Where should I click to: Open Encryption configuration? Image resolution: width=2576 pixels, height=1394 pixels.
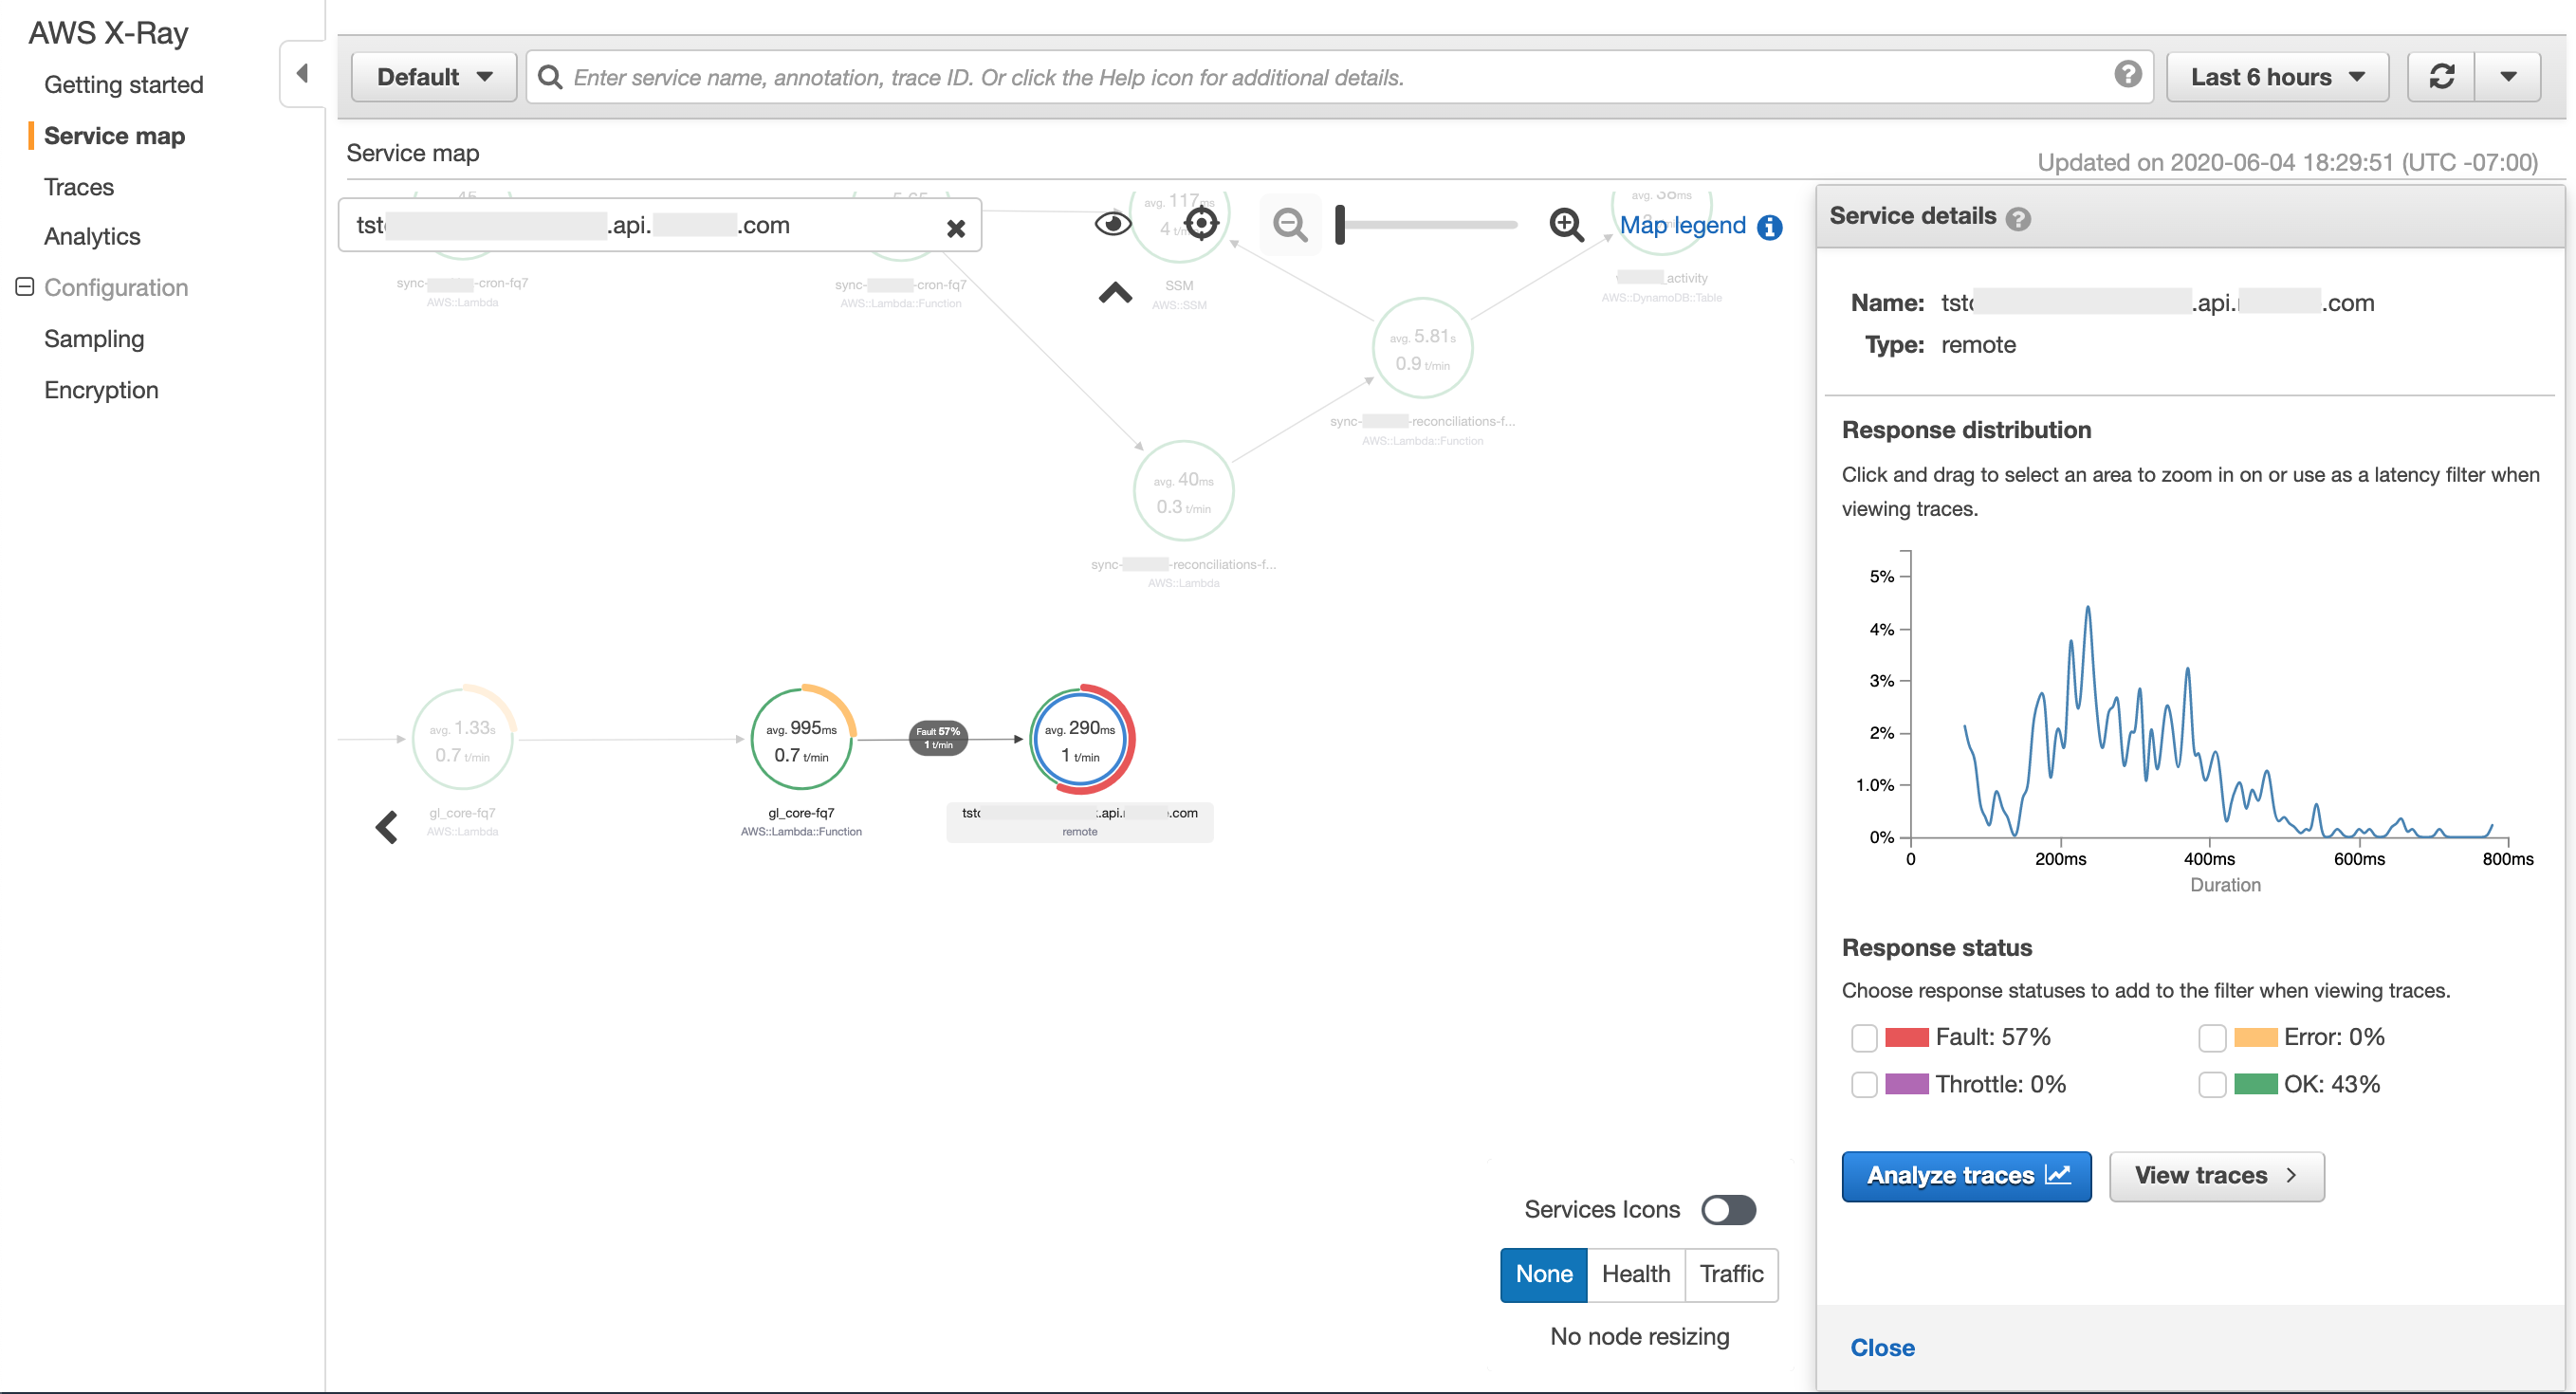tap(101, 390)
